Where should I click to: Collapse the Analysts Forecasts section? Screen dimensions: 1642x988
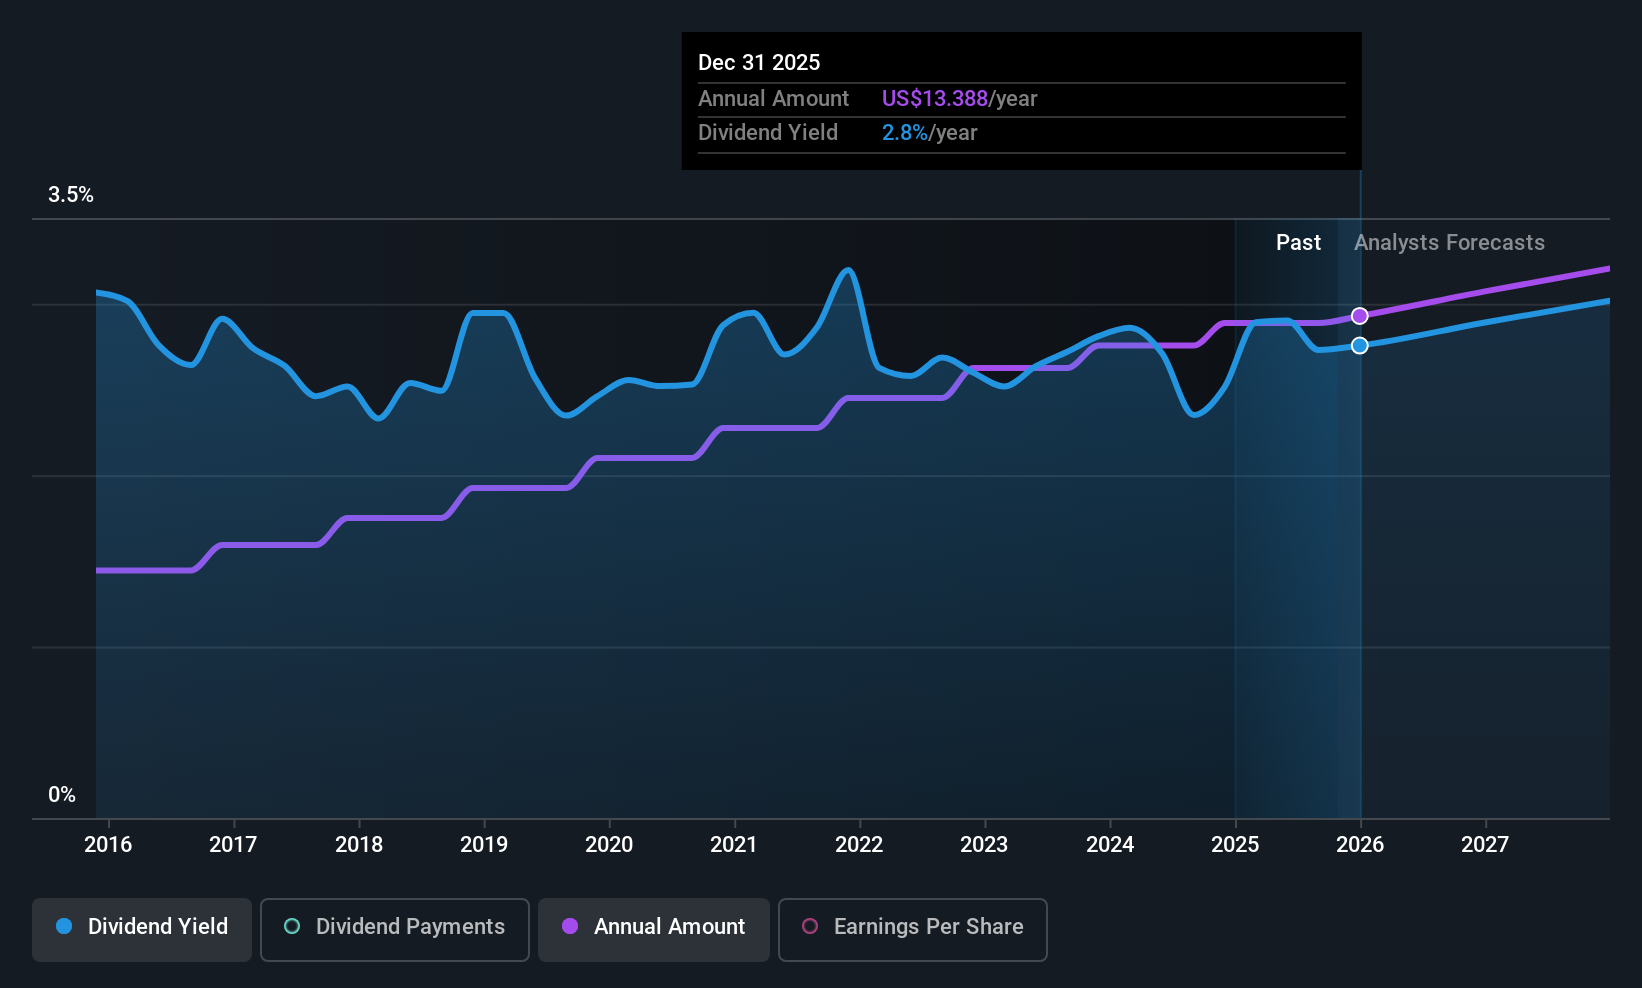pos(1448,242)
